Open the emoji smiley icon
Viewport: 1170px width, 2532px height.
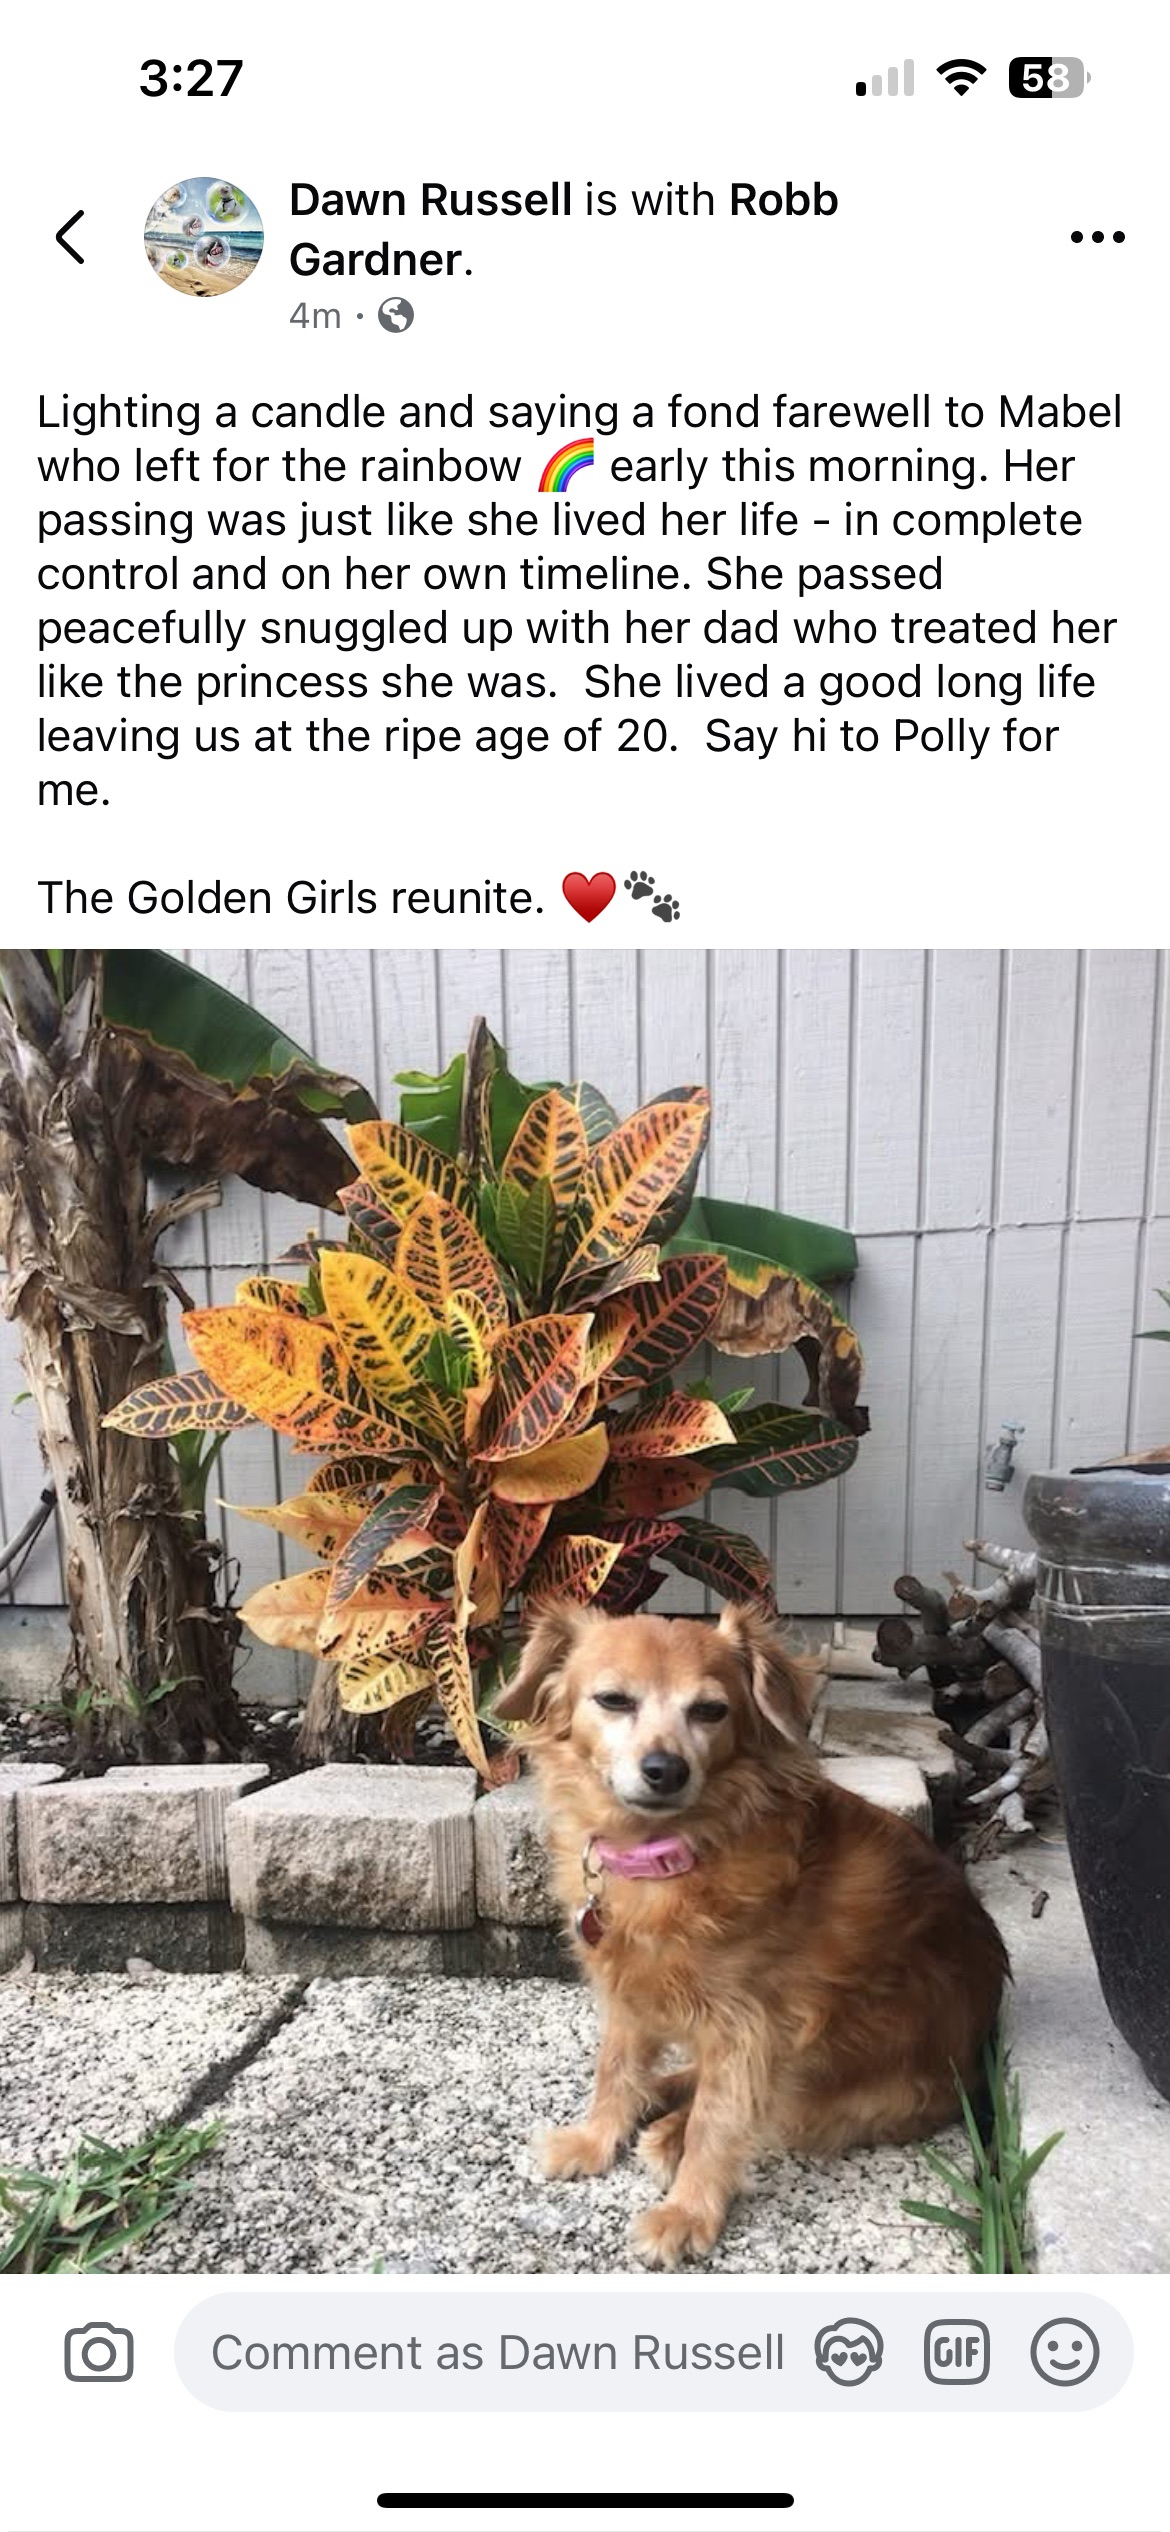[1064, 2353]
